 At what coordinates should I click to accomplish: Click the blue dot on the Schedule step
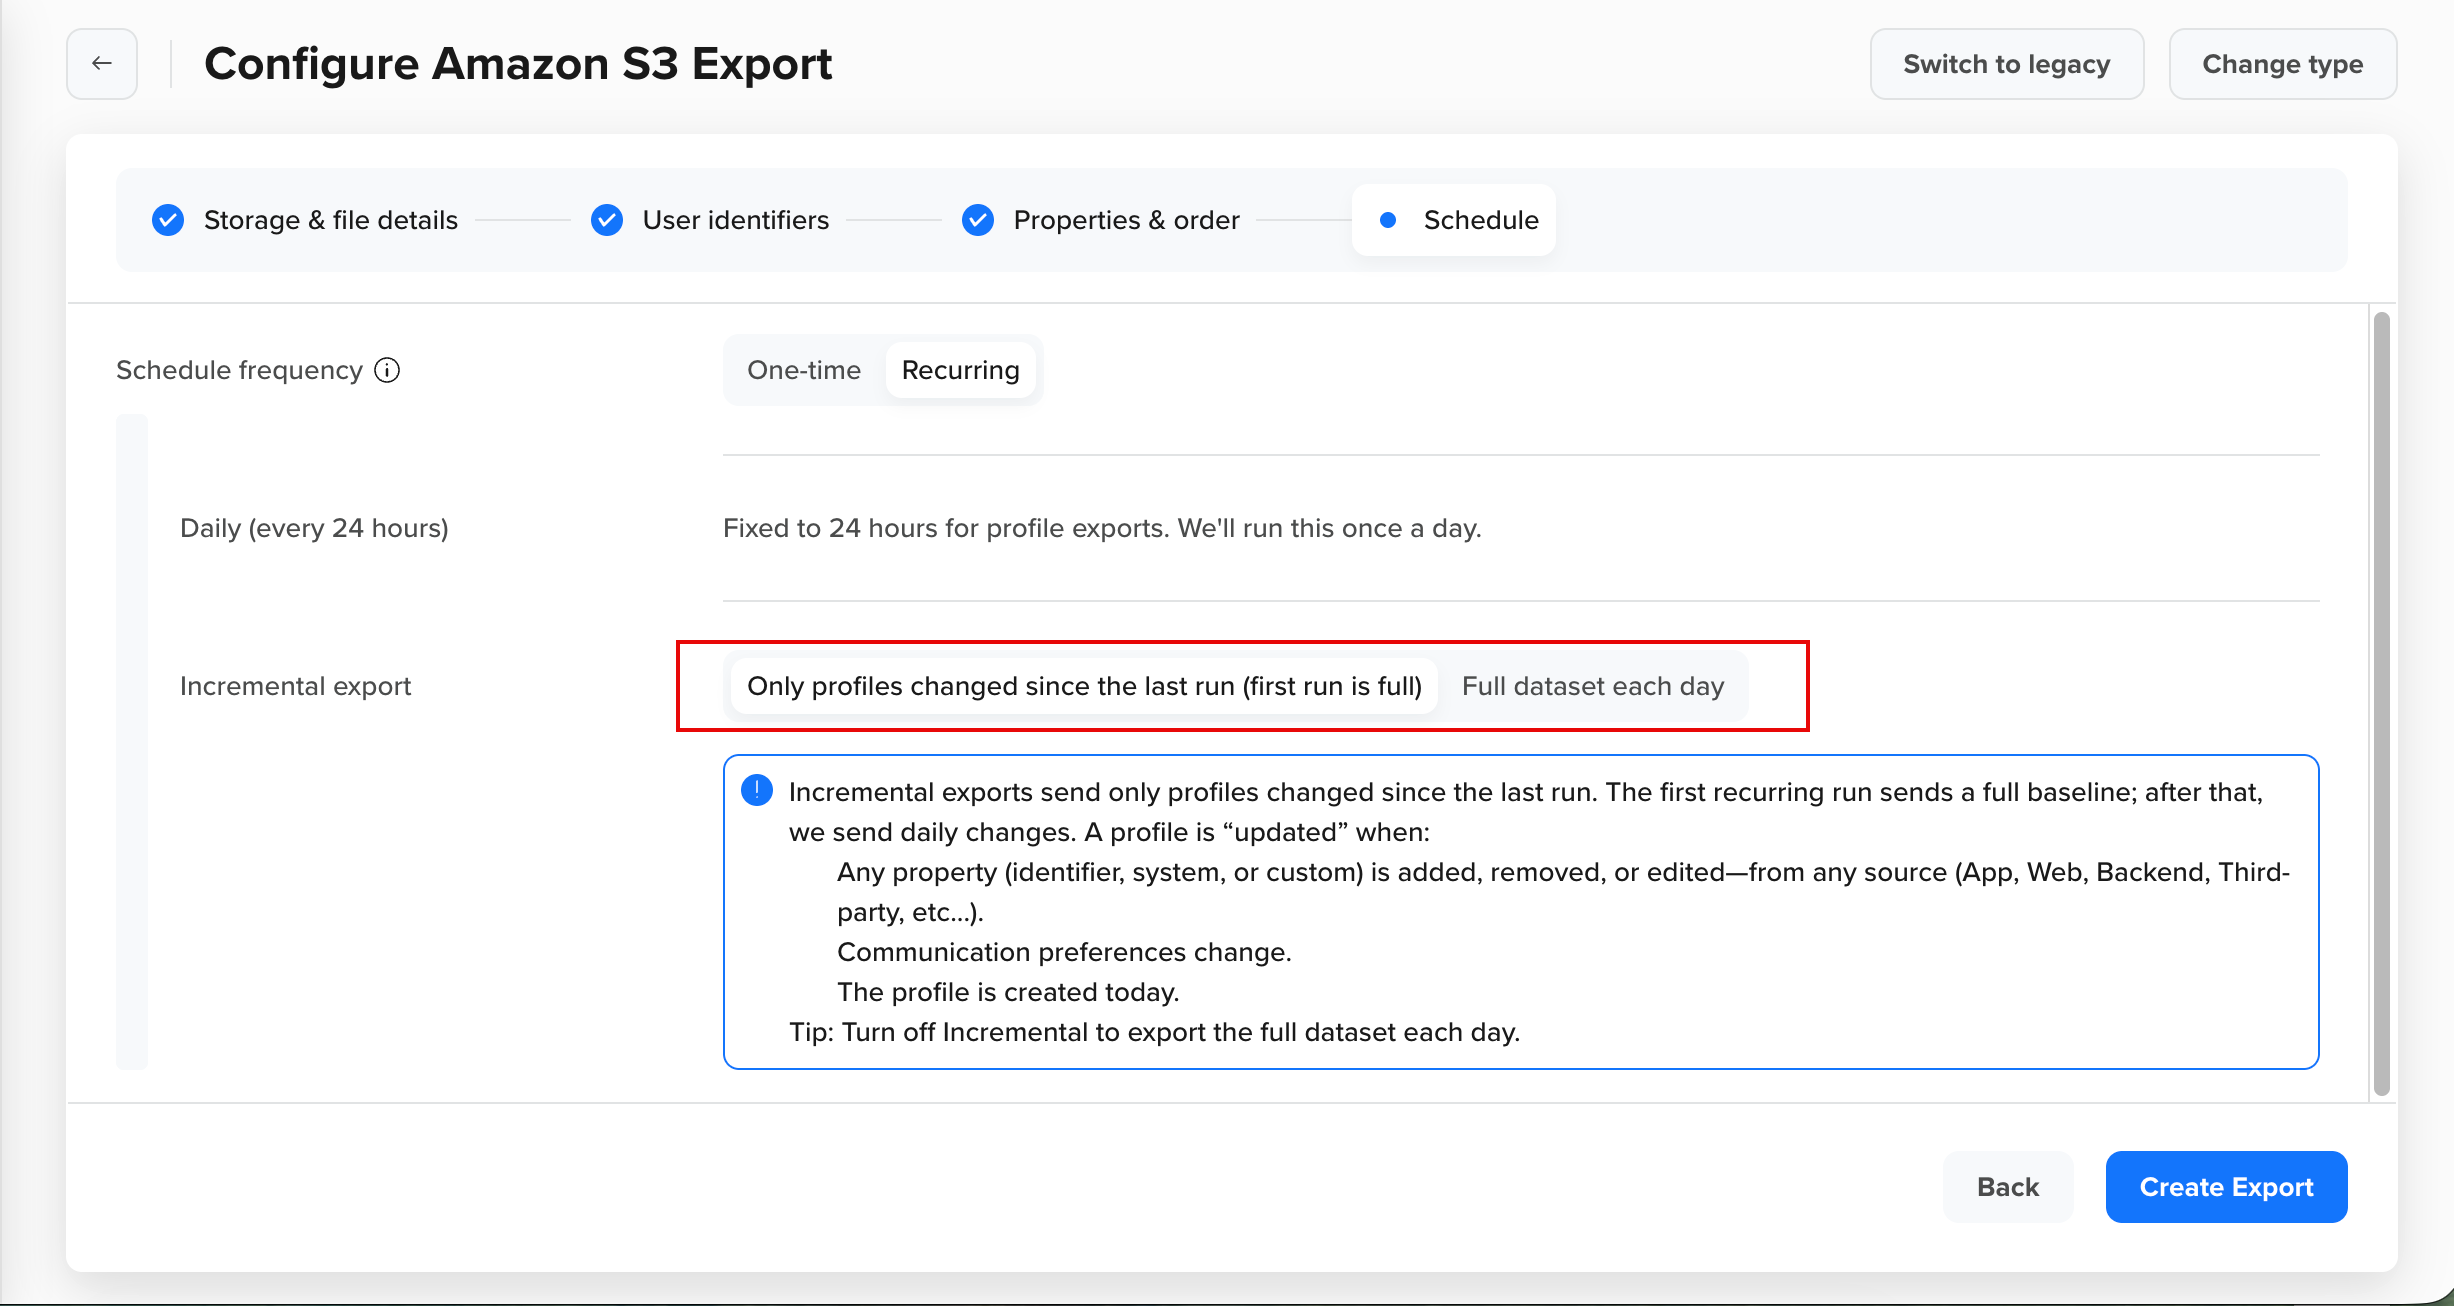point(1388,220)
